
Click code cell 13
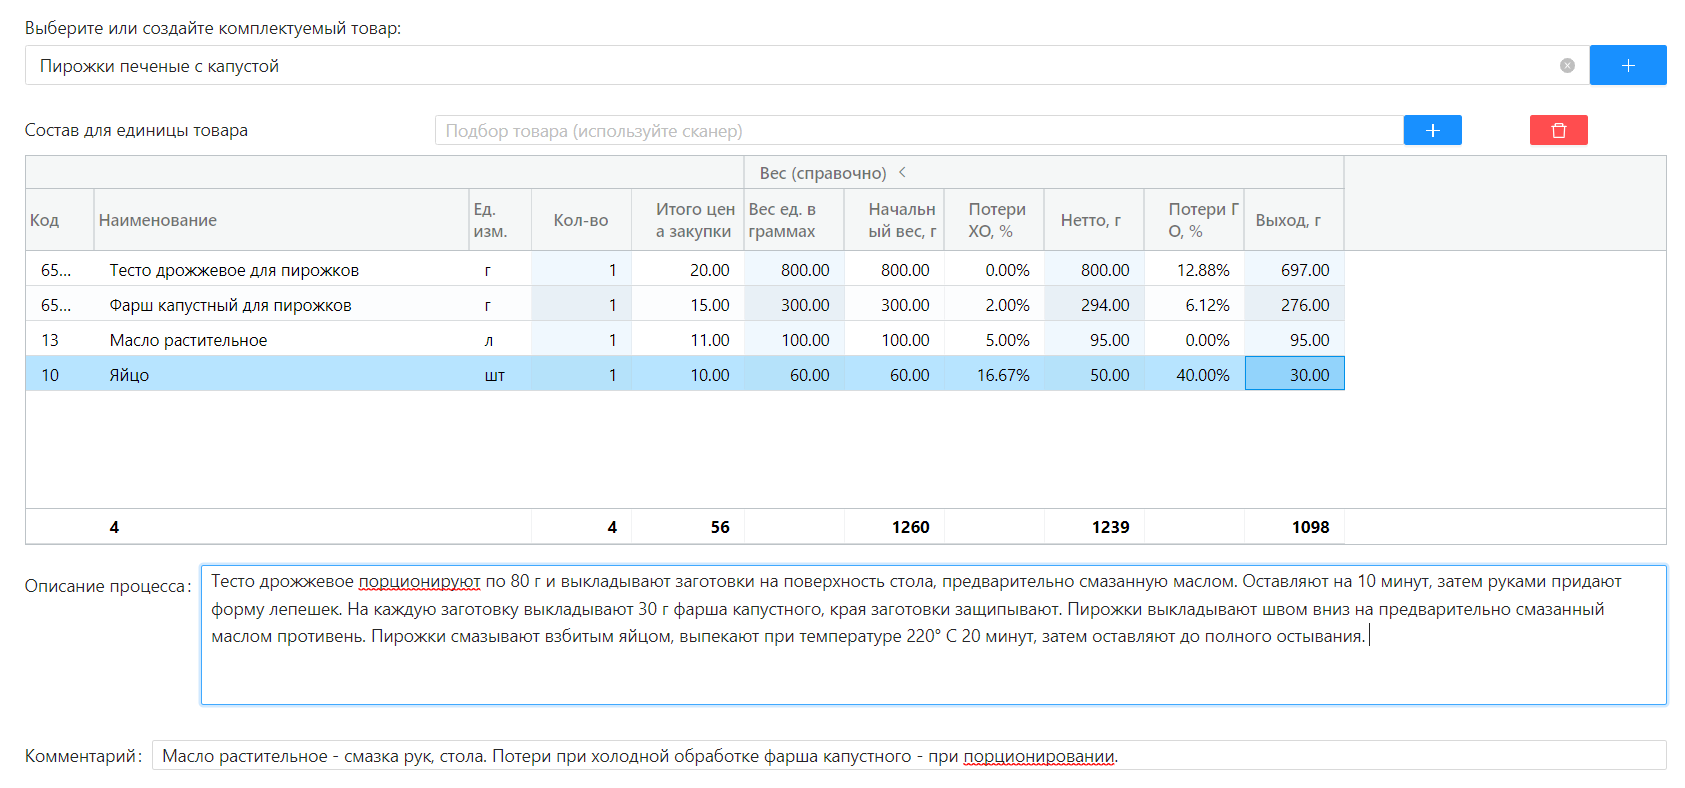coord(59,340)
